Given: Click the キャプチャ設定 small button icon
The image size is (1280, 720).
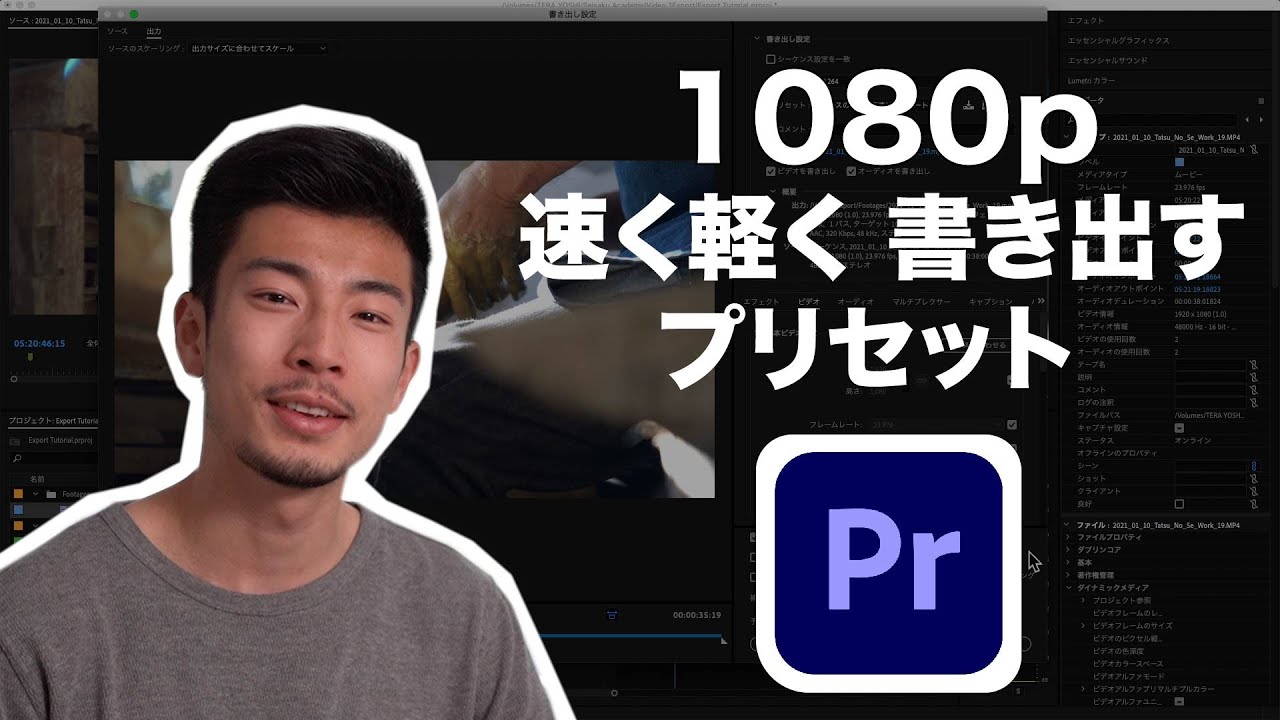Looking at the screenshot, I should (x=1179, y=428).
